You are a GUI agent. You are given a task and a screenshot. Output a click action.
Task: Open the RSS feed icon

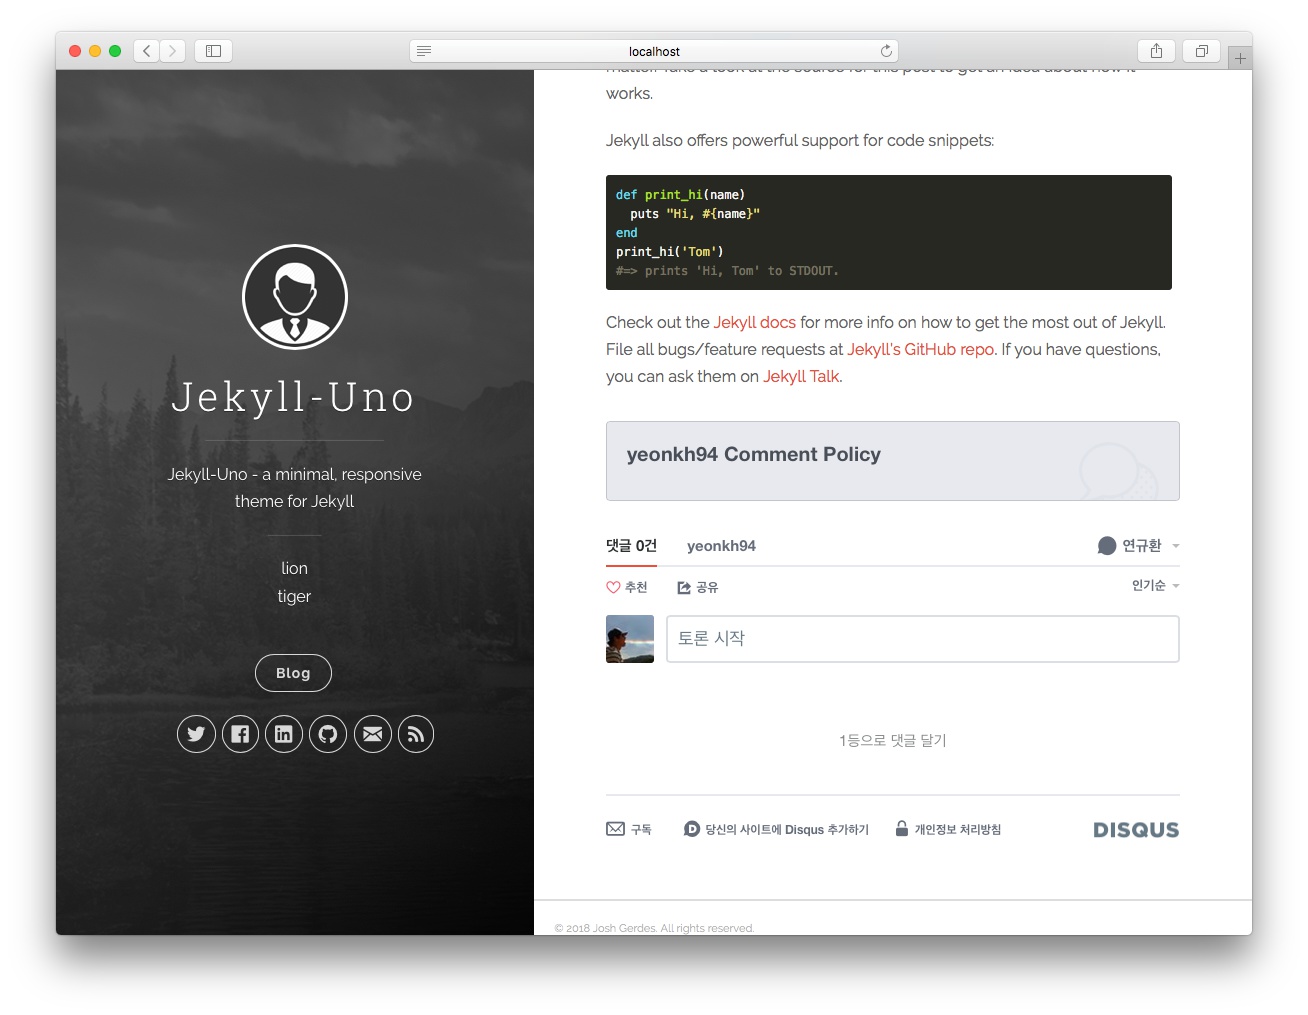pos(416,734)
